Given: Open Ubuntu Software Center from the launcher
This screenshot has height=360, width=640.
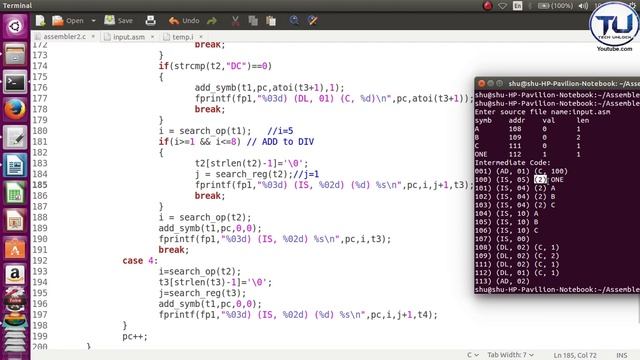Looking at the screenshot, I should point(15,248).
